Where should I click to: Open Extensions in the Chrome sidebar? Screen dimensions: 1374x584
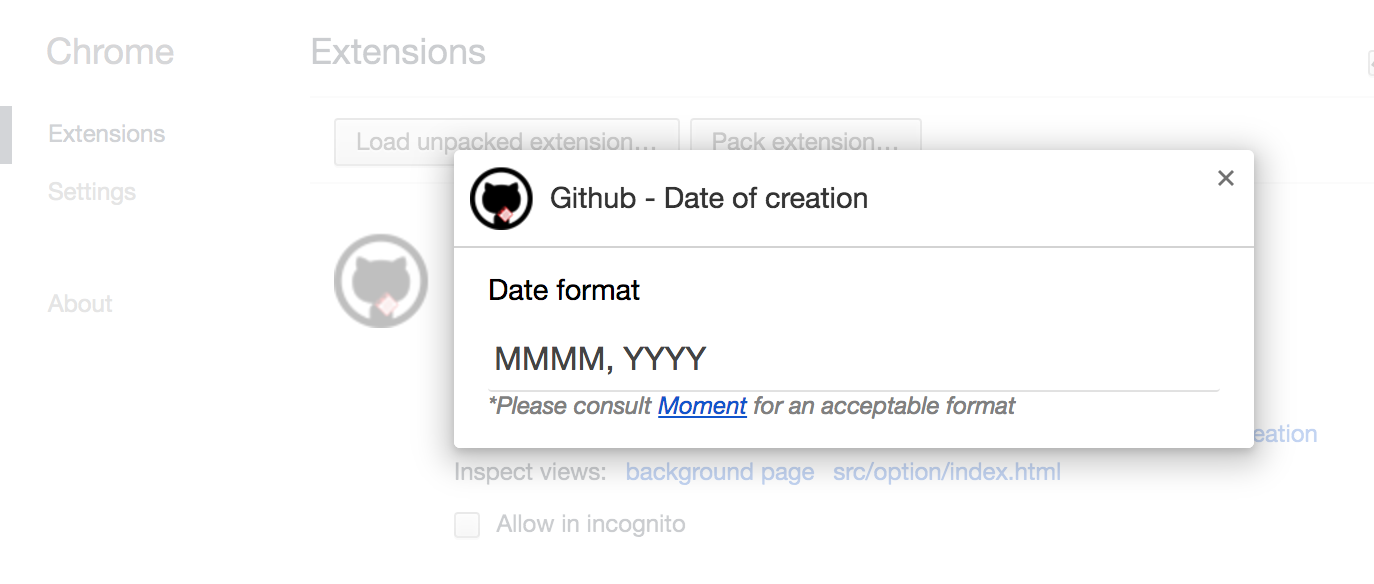tap(106, 134)
